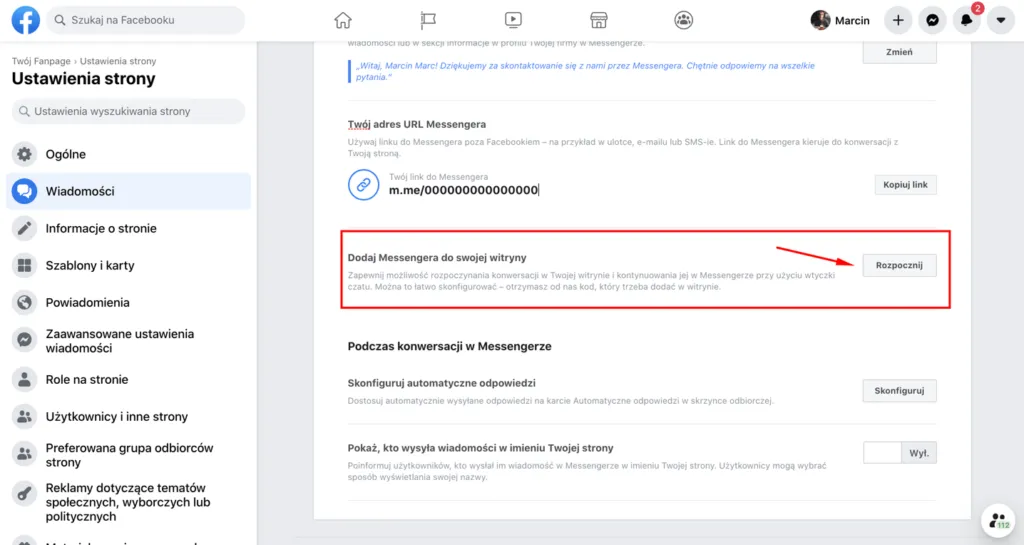This screenshot has height=545, width=1024.
Task: Click the plus Create button
Action: tap(898, 20)
